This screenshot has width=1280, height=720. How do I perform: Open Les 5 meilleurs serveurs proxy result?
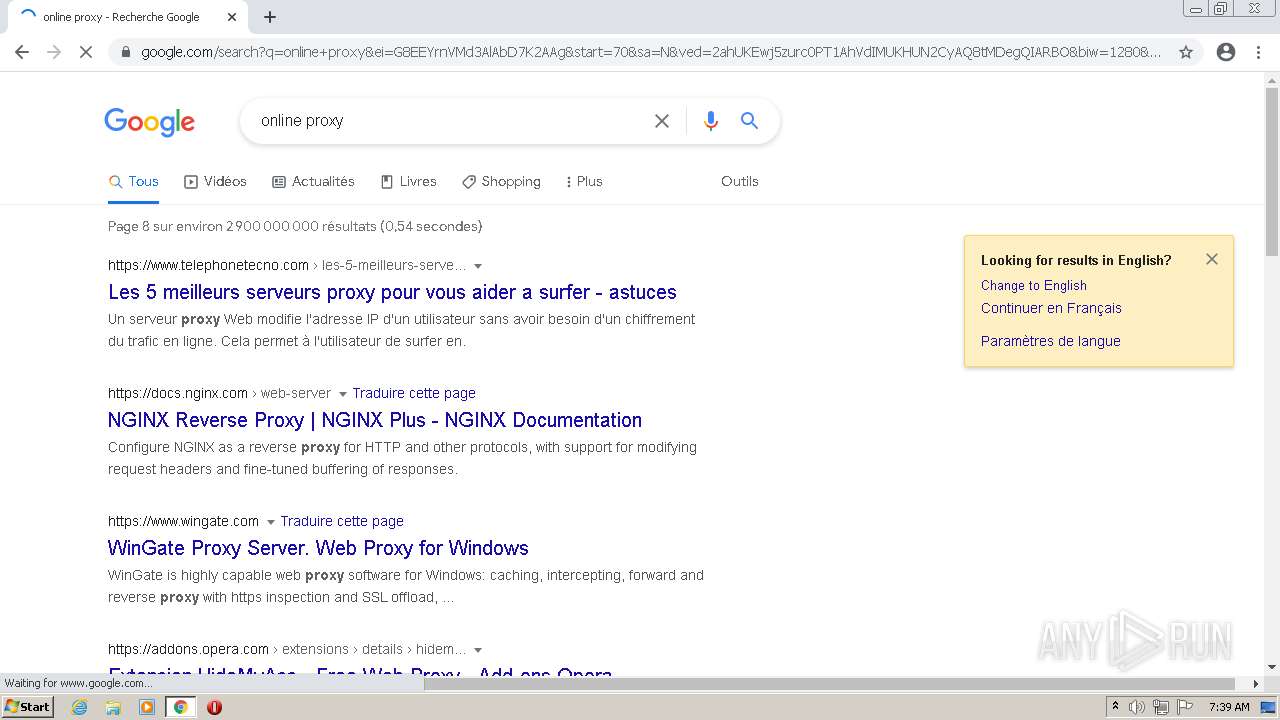click(x=392, y=292)
